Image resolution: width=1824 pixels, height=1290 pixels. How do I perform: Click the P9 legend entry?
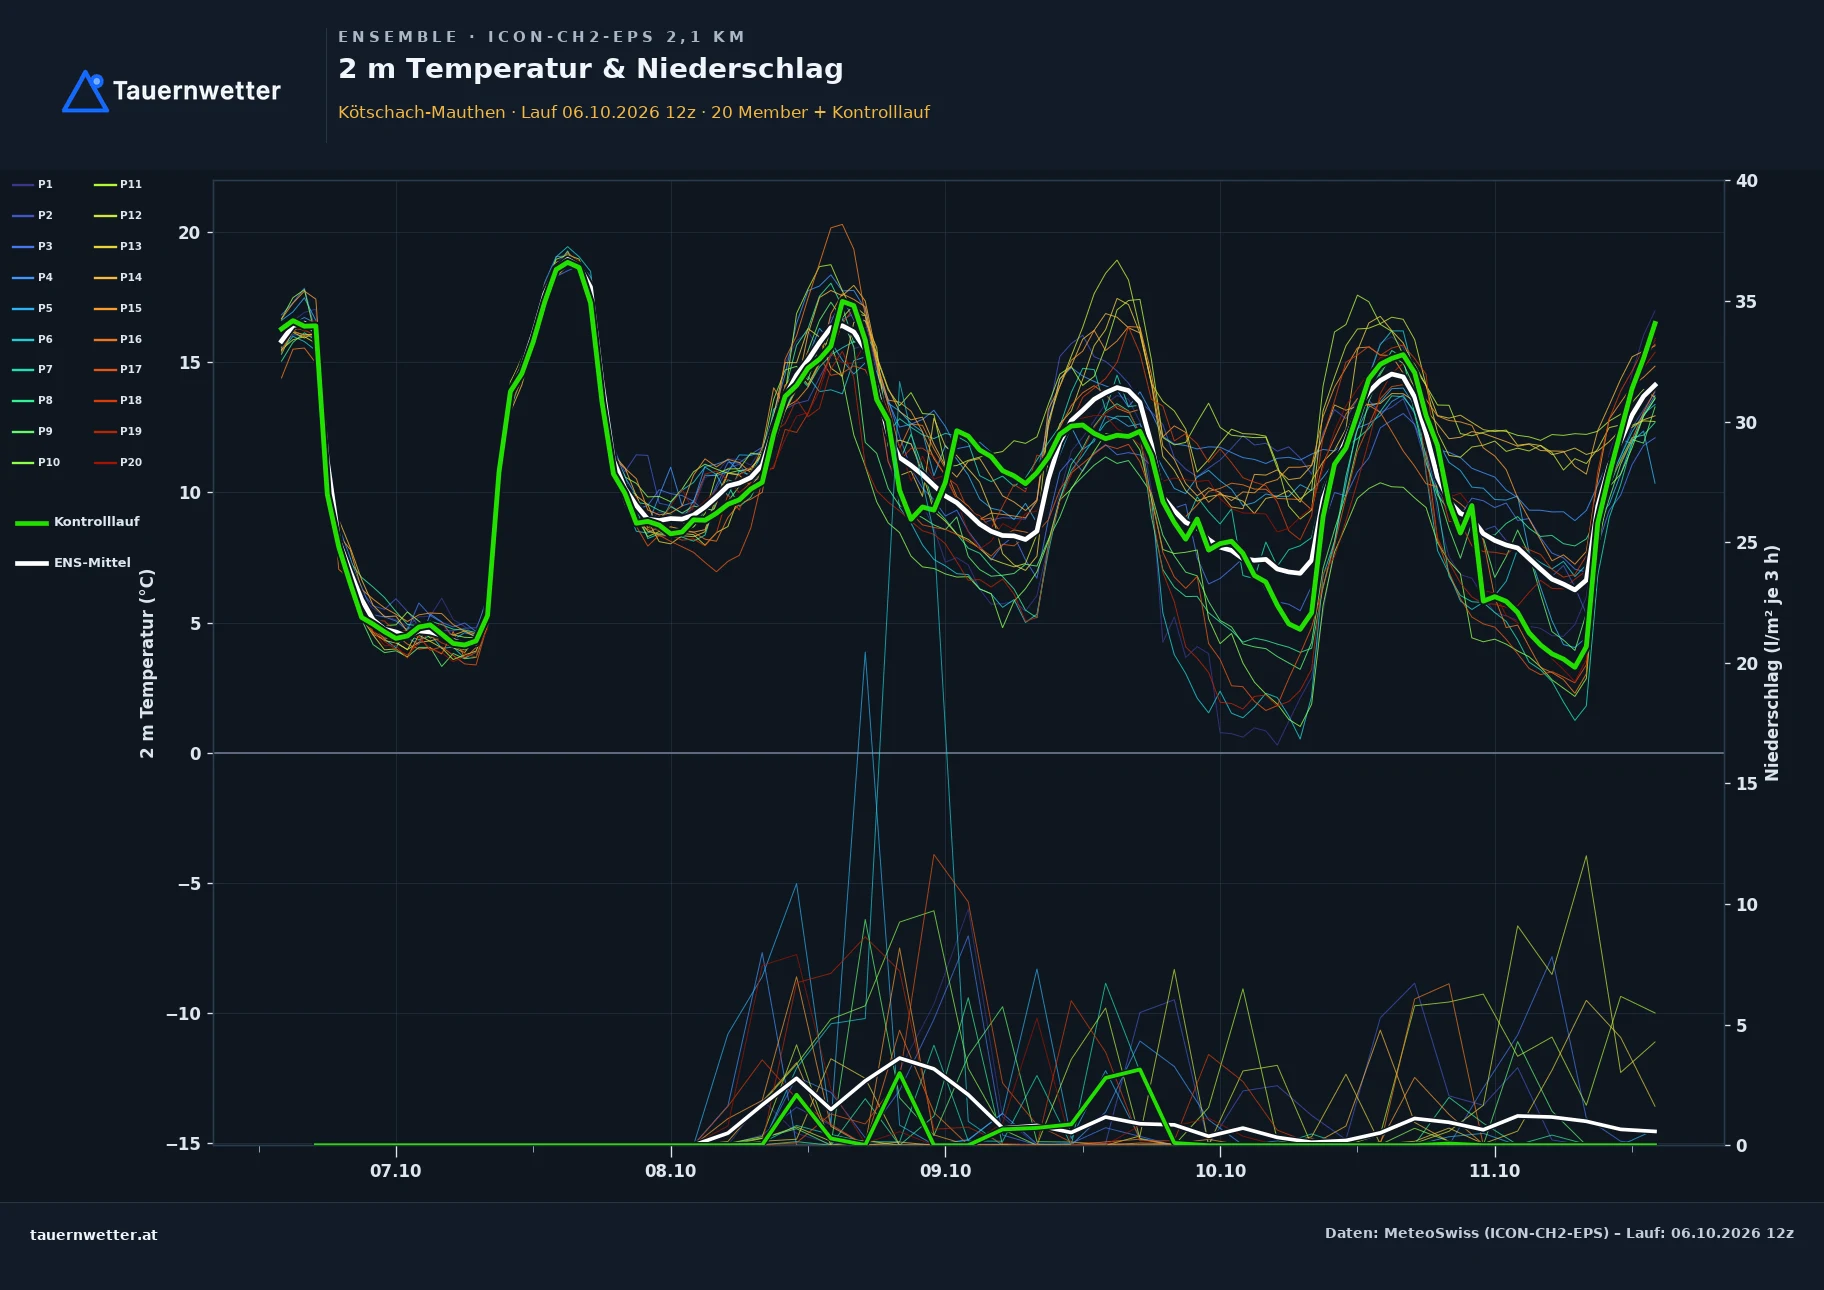(x=32, y=431)
